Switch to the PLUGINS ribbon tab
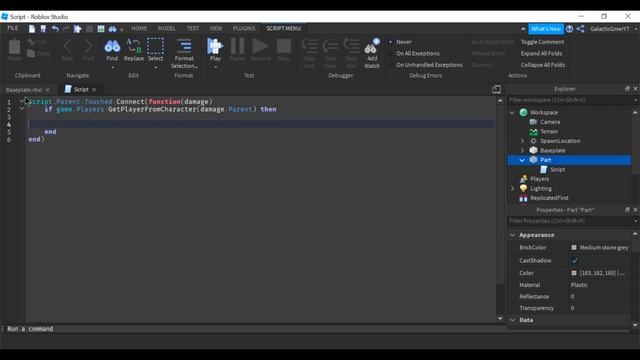 coord(244,28)
